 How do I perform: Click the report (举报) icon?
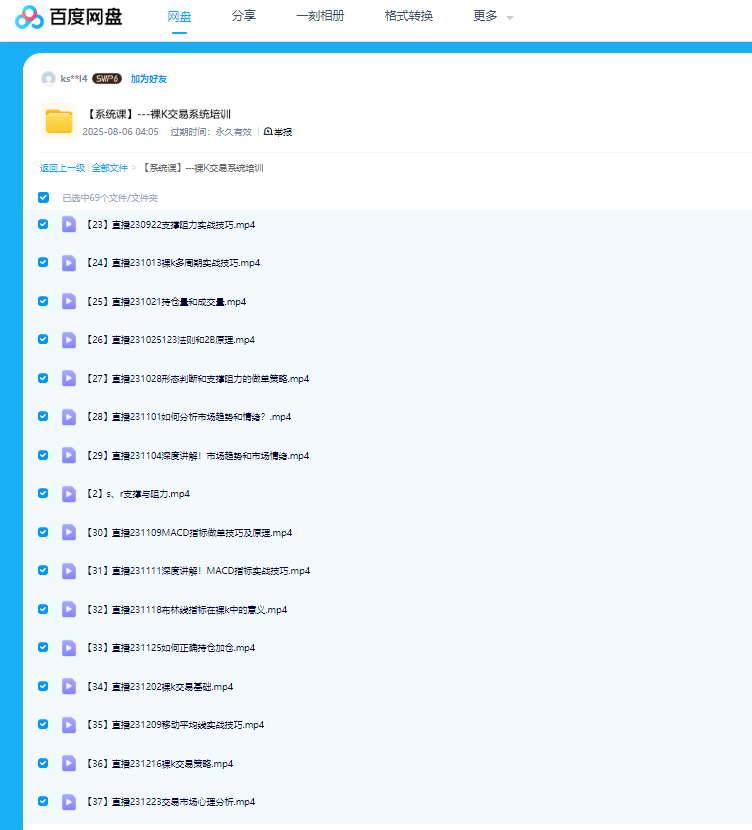click(x=268, y=131)
